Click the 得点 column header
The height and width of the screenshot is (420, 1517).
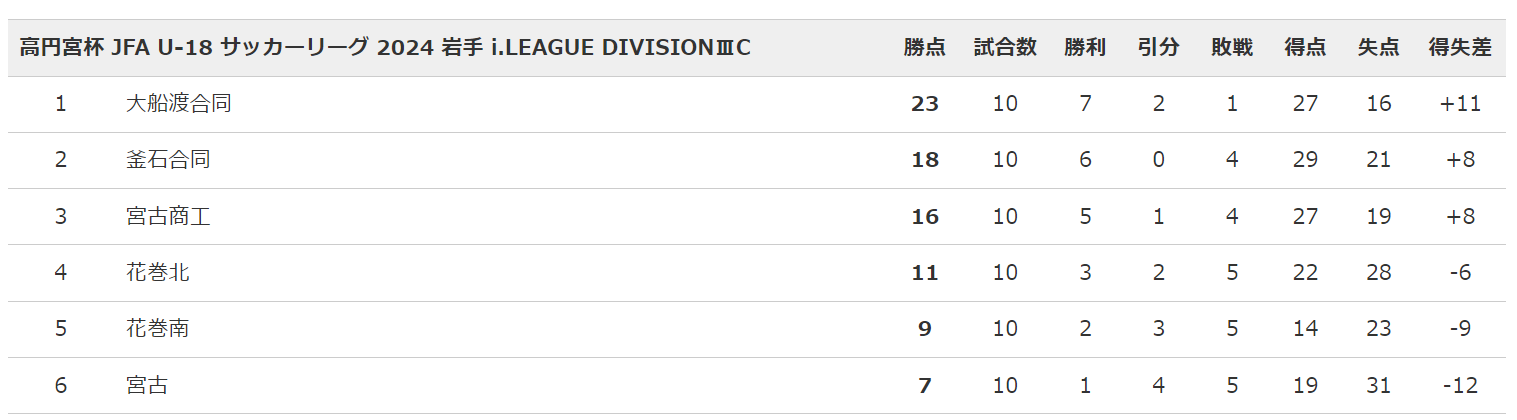tap(1305, 47)
